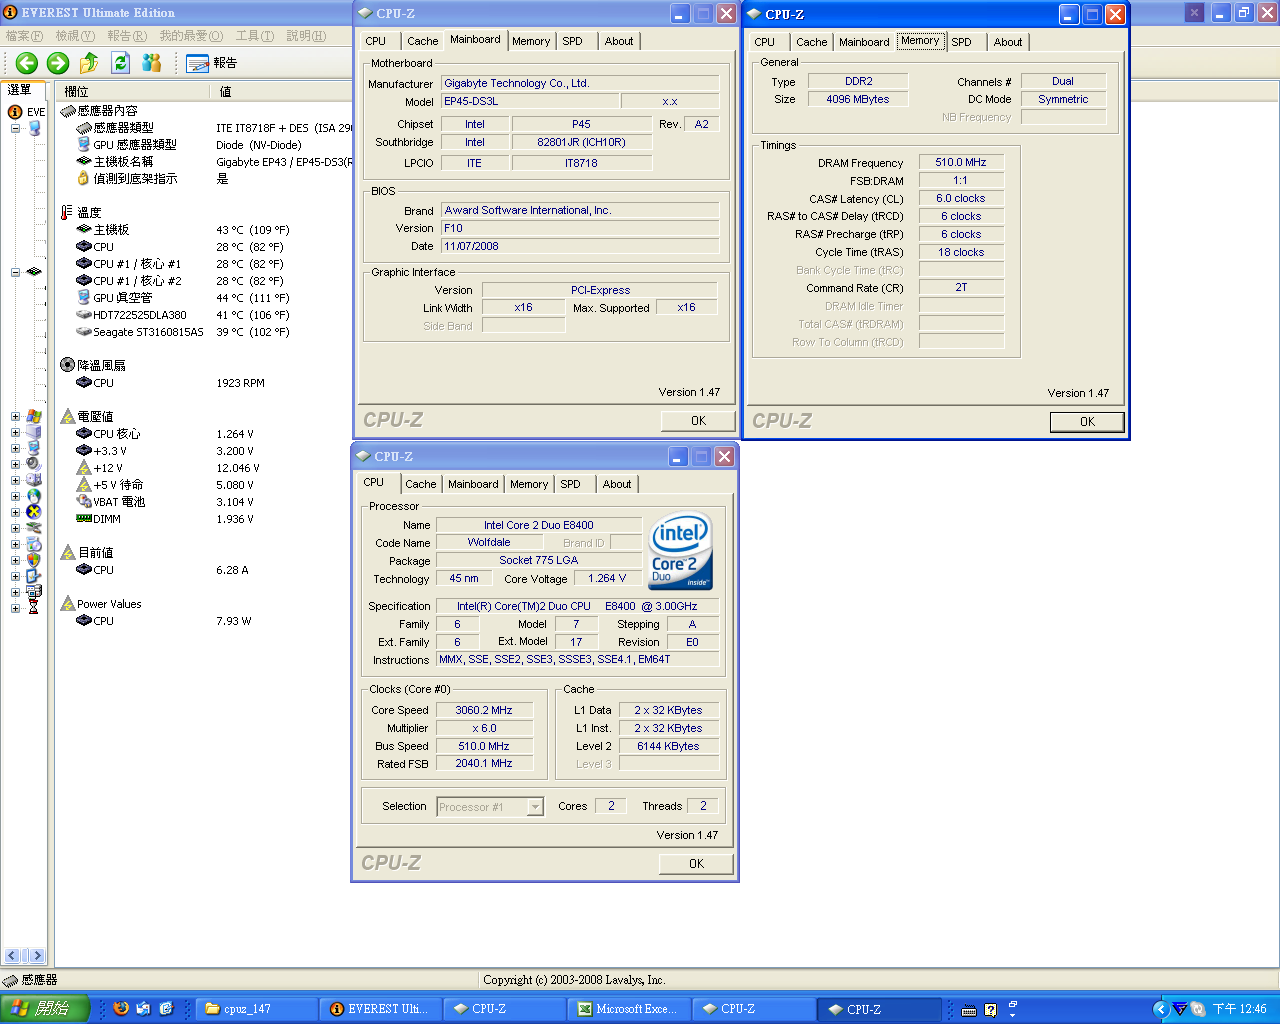Open the 檢視(V) menu

[x=75, y=36]
